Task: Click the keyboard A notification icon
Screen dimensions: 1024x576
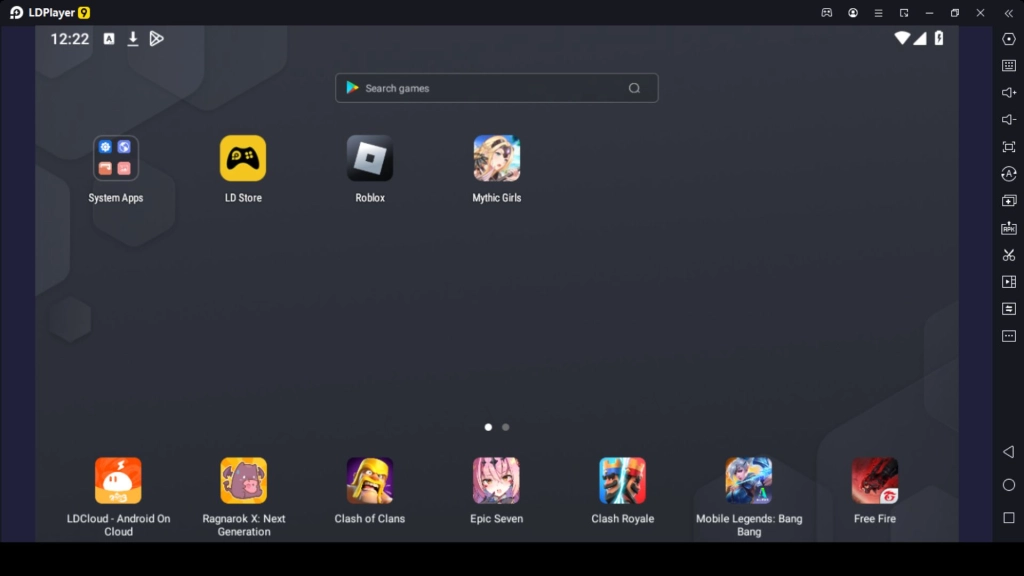Action: [x=109, y=39]
